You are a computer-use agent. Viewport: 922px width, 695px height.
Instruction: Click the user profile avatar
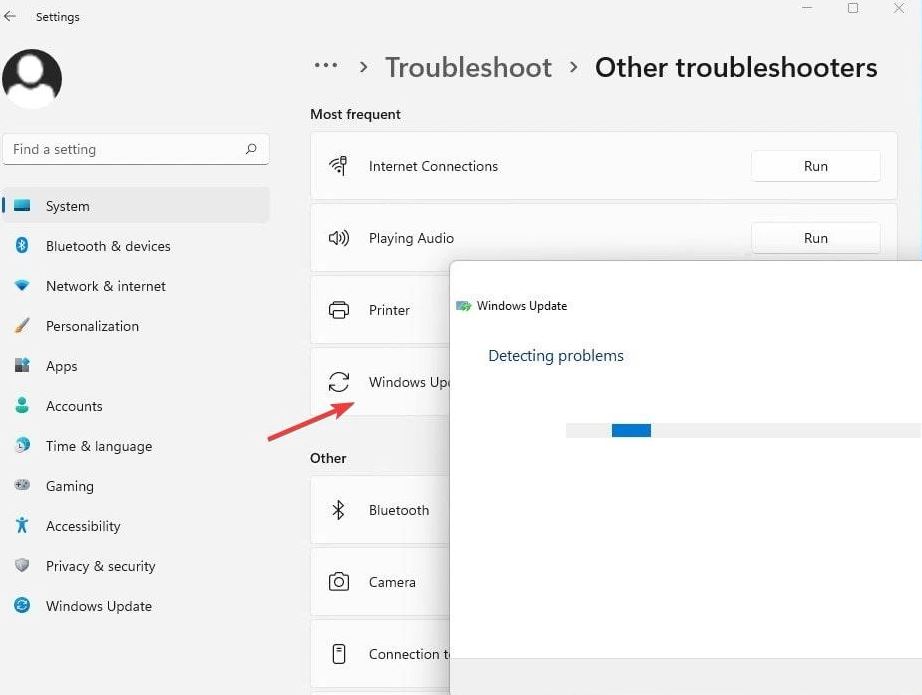[32, 79]
